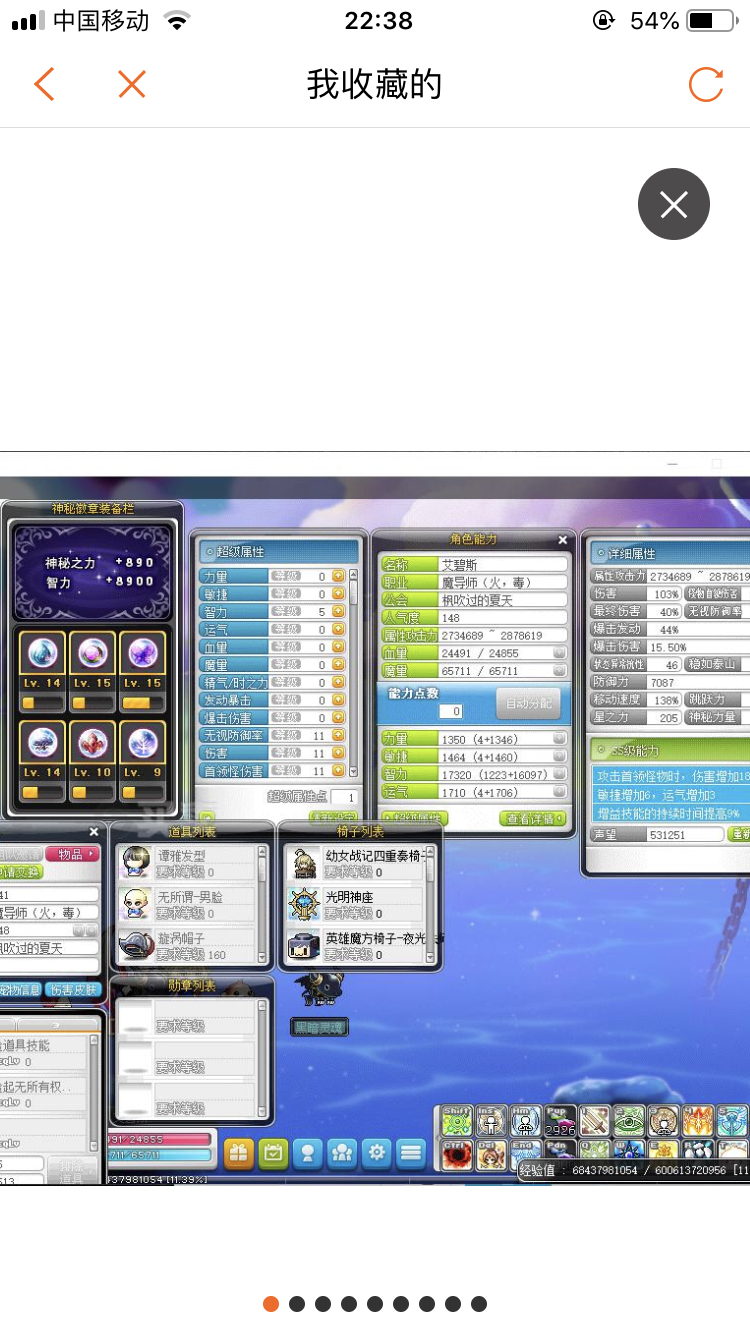Tap the back arrow in the header

[x=44, y=84]
